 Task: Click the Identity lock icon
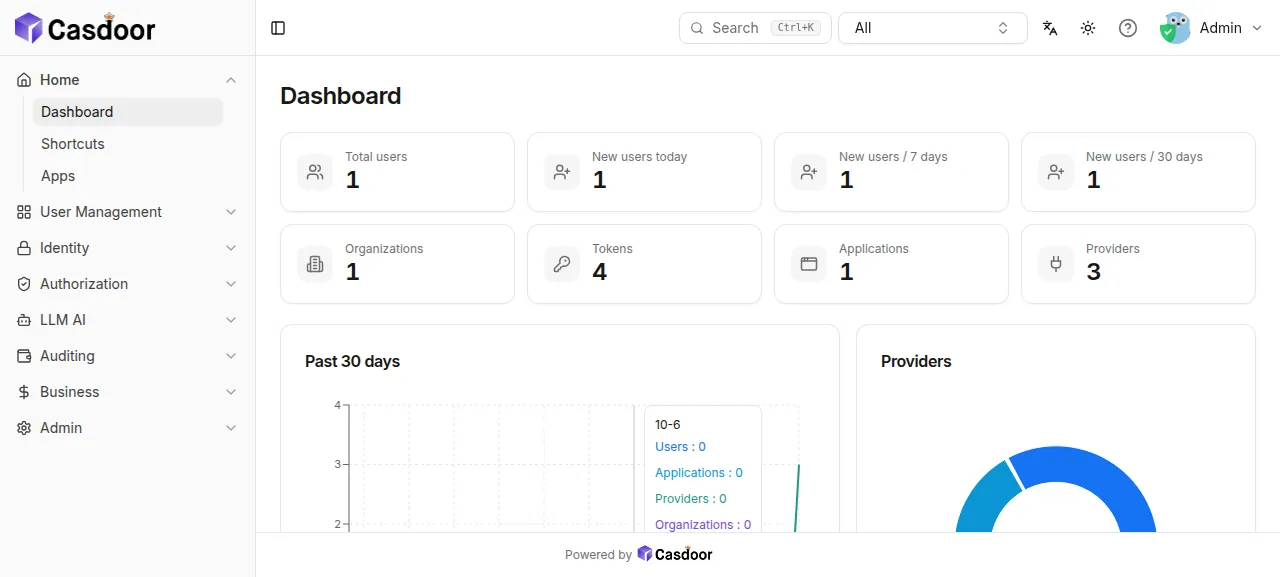[x=24, y=248]
